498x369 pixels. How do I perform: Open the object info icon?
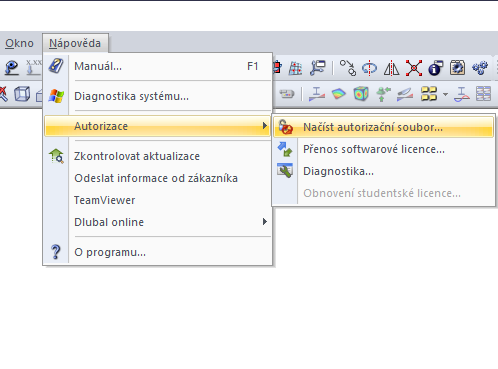(x=436, y=68)
